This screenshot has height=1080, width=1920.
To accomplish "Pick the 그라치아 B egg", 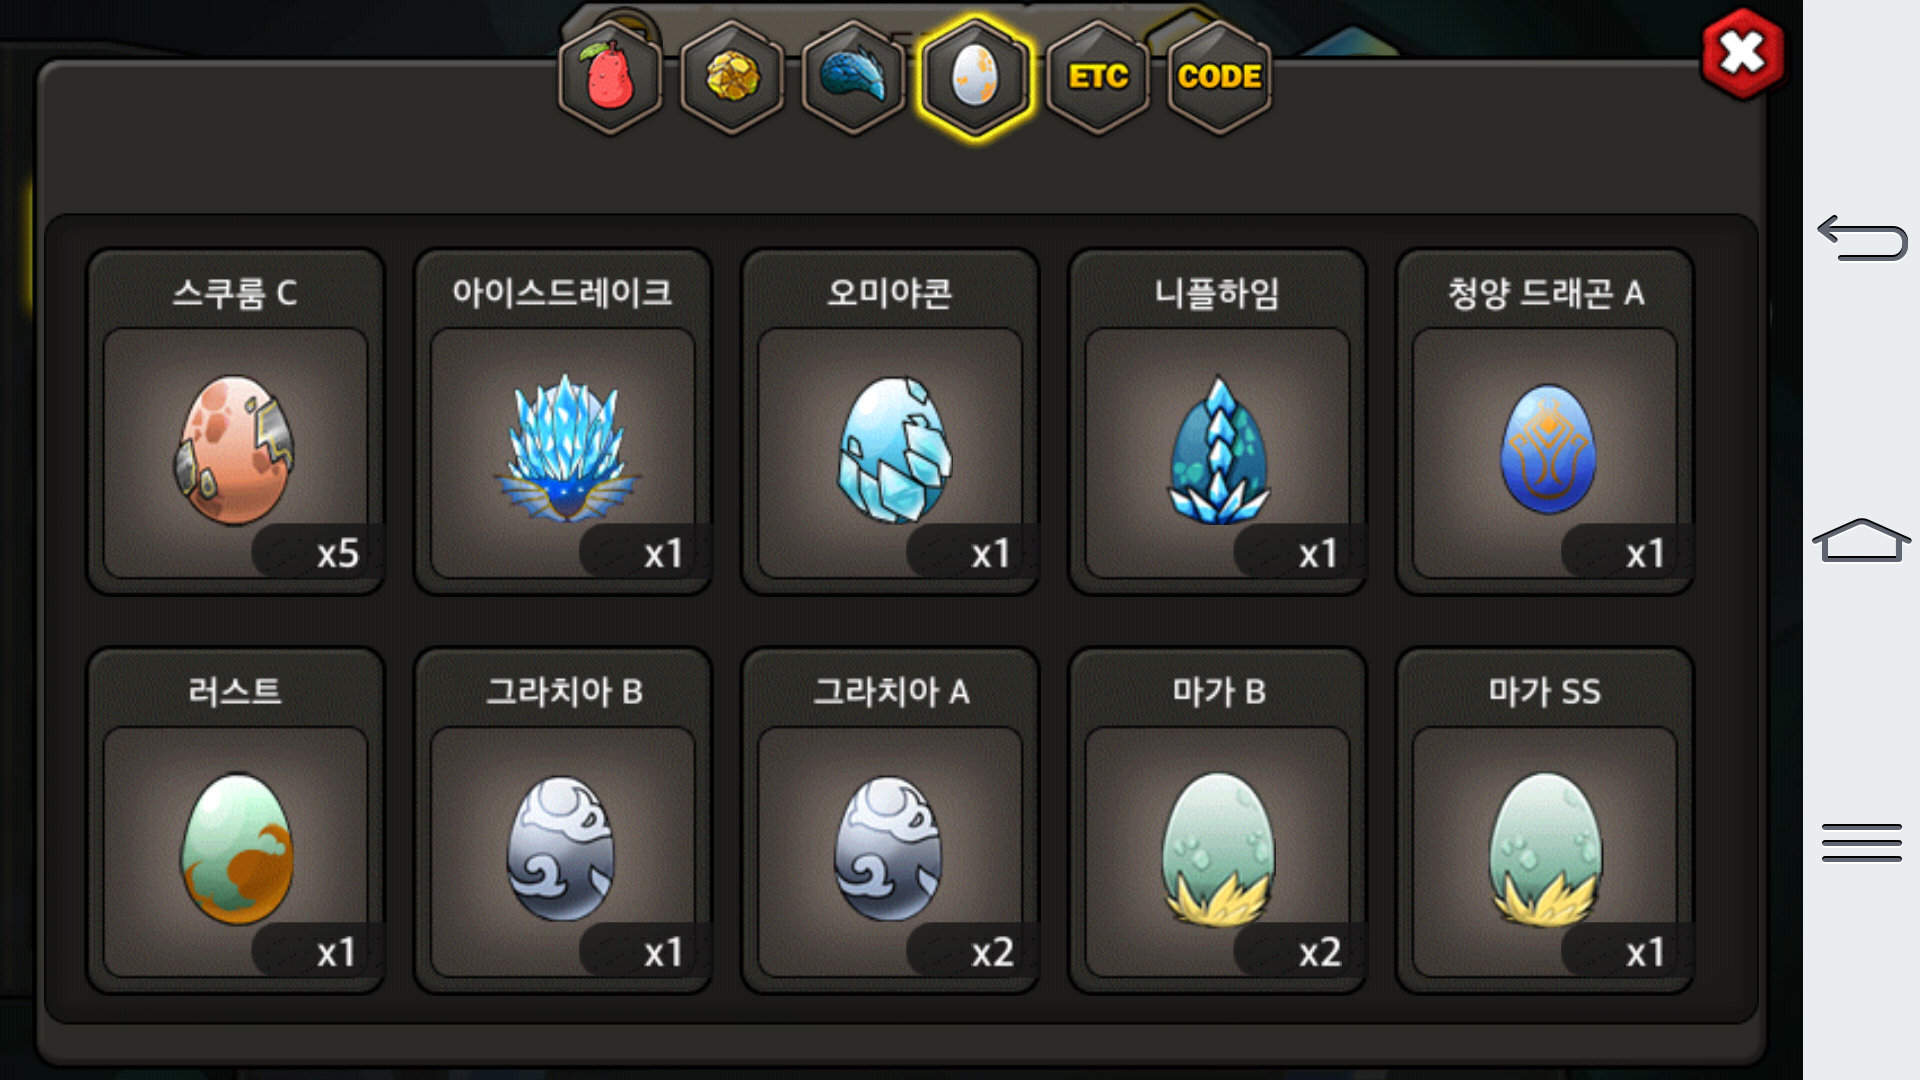I will click(563, 821).
